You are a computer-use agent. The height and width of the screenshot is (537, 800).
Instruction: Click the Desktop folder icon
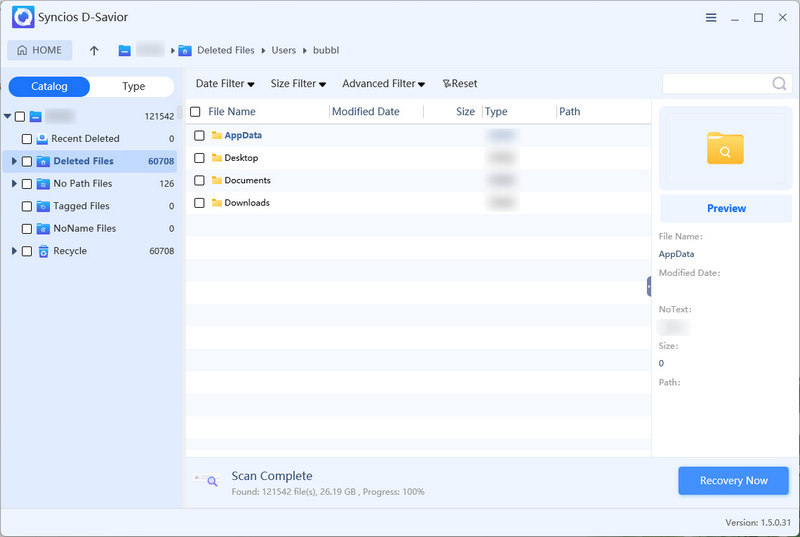(x=217, y=158)
